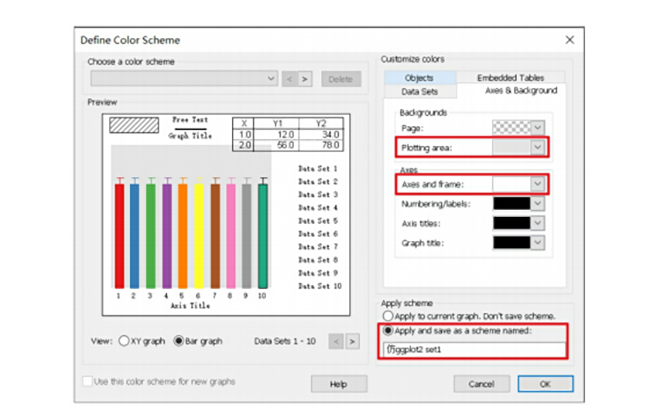Click next color scheme arrow button
This screenshot has width=650, height=414.
[x=305, y=78]
